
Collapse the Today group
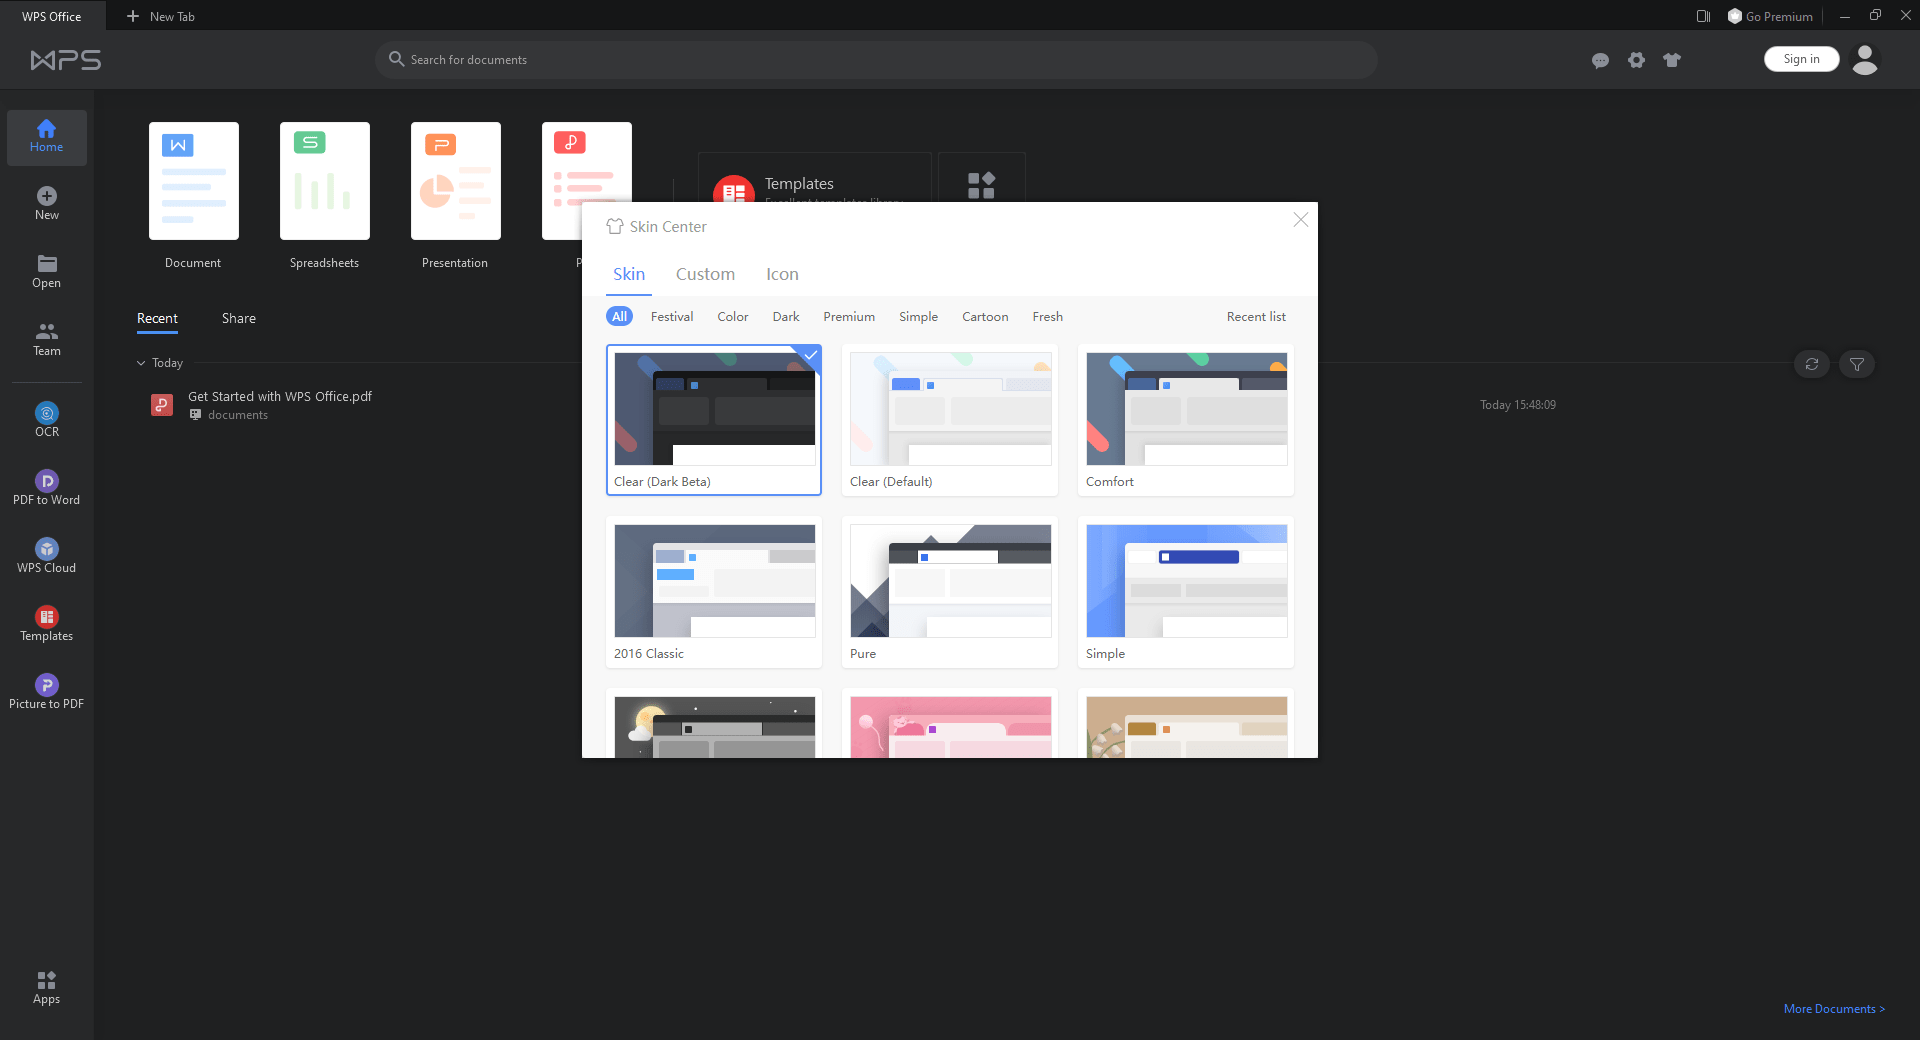click(x=141, y=363)
